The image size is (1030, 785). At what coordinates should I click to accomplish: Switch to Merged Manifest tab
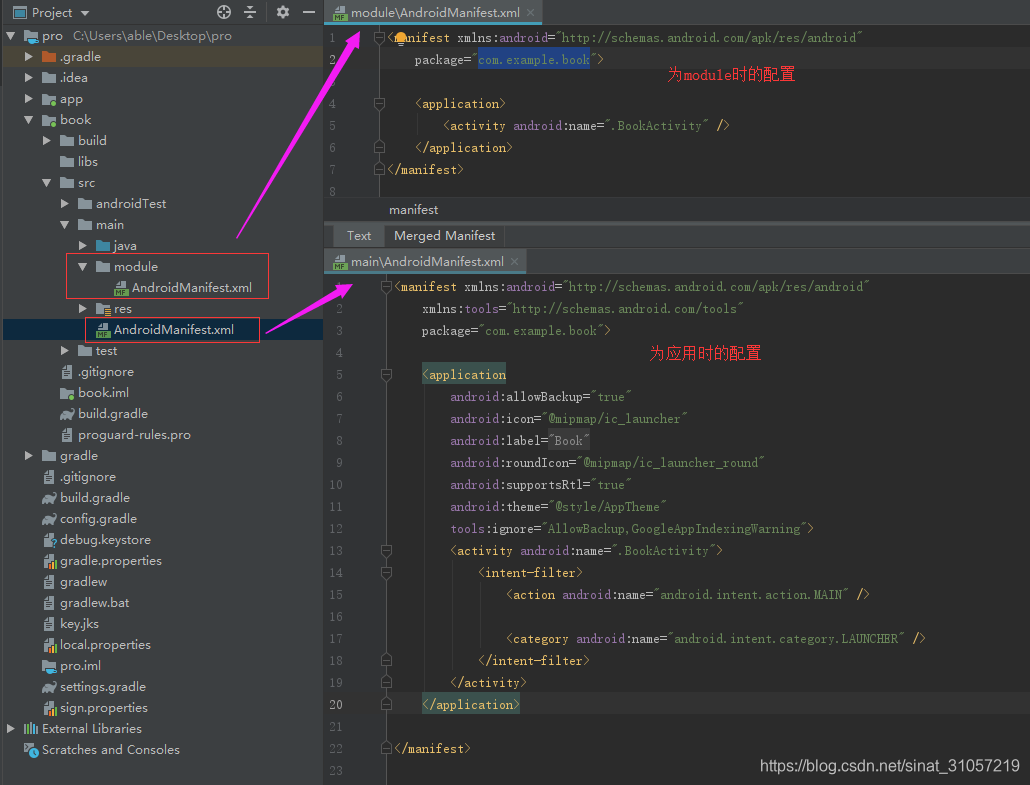(445, 236)
